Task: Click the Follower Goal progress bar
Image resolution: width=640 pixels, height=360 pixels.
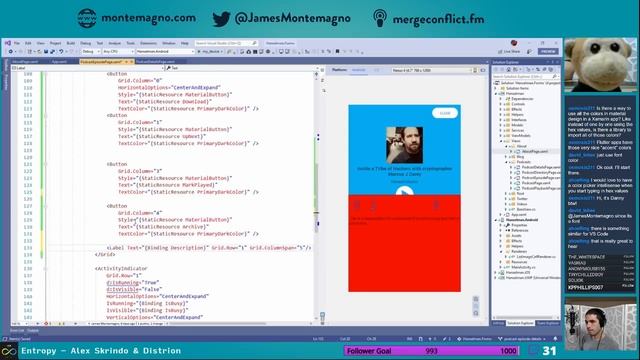Action: click(x=431, y=351)
